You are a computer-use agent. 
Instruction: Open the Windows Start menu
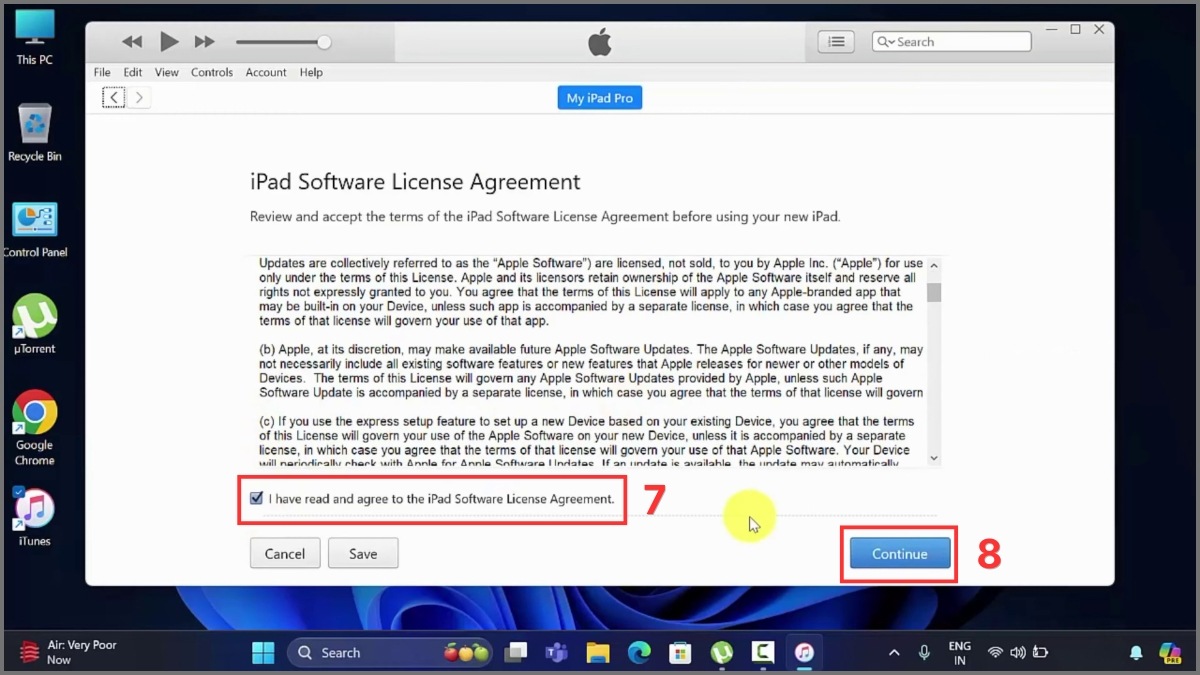pyautogui.click(x=263, y=653)
